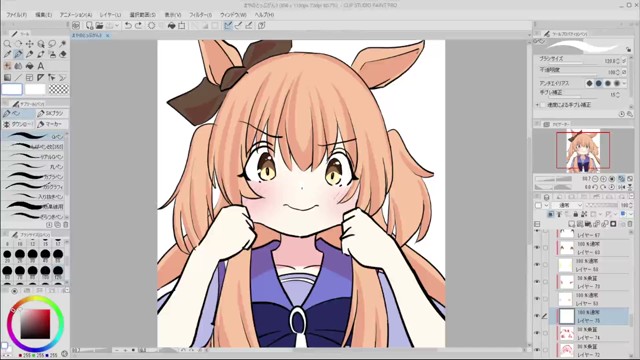Select the Auto select magic wand tool
Viewport: 640px width, 360px height.
pyautogui.click(x=63, y=44)
